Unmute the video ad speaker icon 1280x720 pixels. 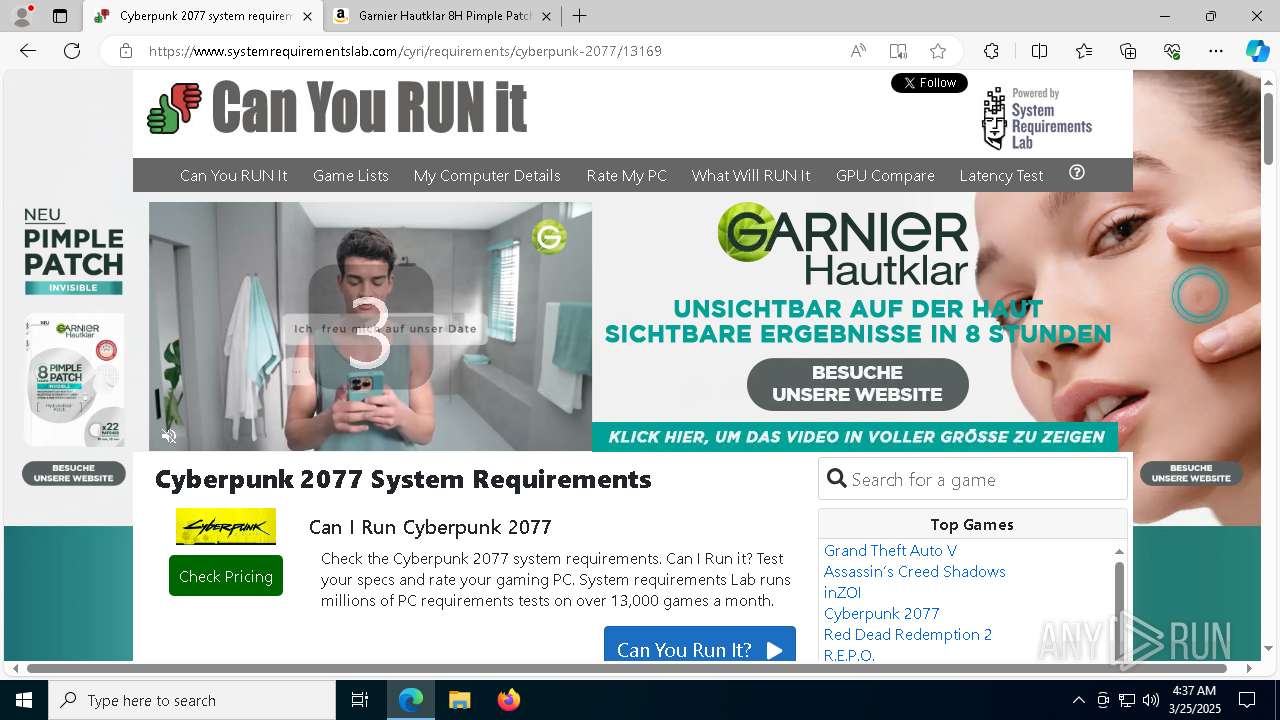(170, 436)
